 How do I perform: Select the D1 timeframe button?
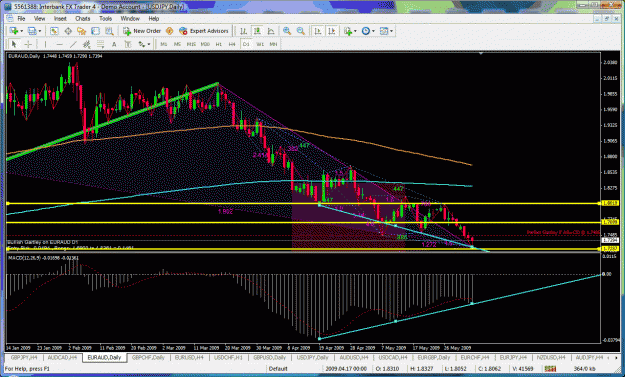[x=246, y=44]
